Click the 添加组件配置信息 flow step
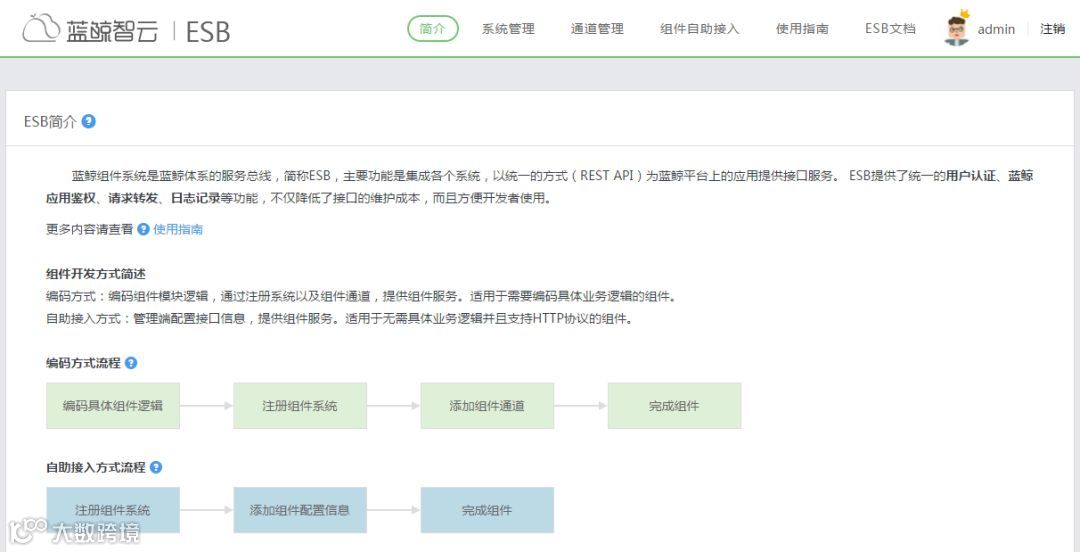Screen dimensions: 1080x552 coord(300,511)
